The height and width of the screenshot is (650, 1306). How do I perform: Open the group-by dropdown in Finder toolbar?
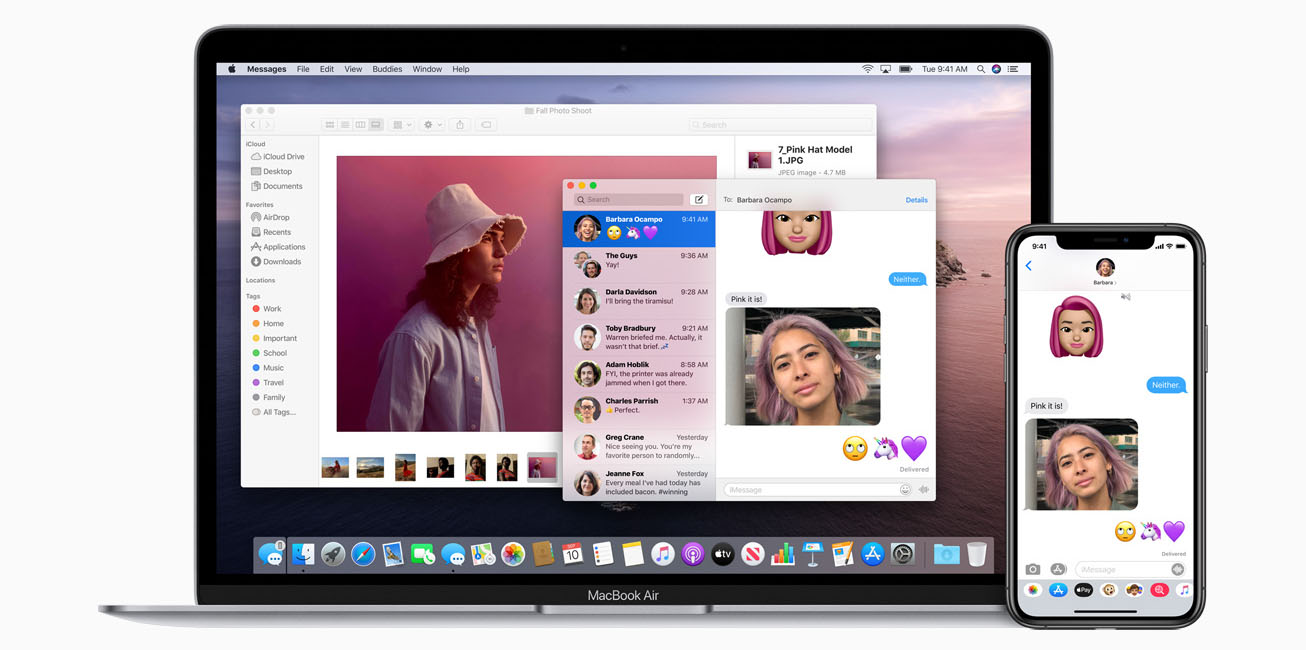pos(401,125)
